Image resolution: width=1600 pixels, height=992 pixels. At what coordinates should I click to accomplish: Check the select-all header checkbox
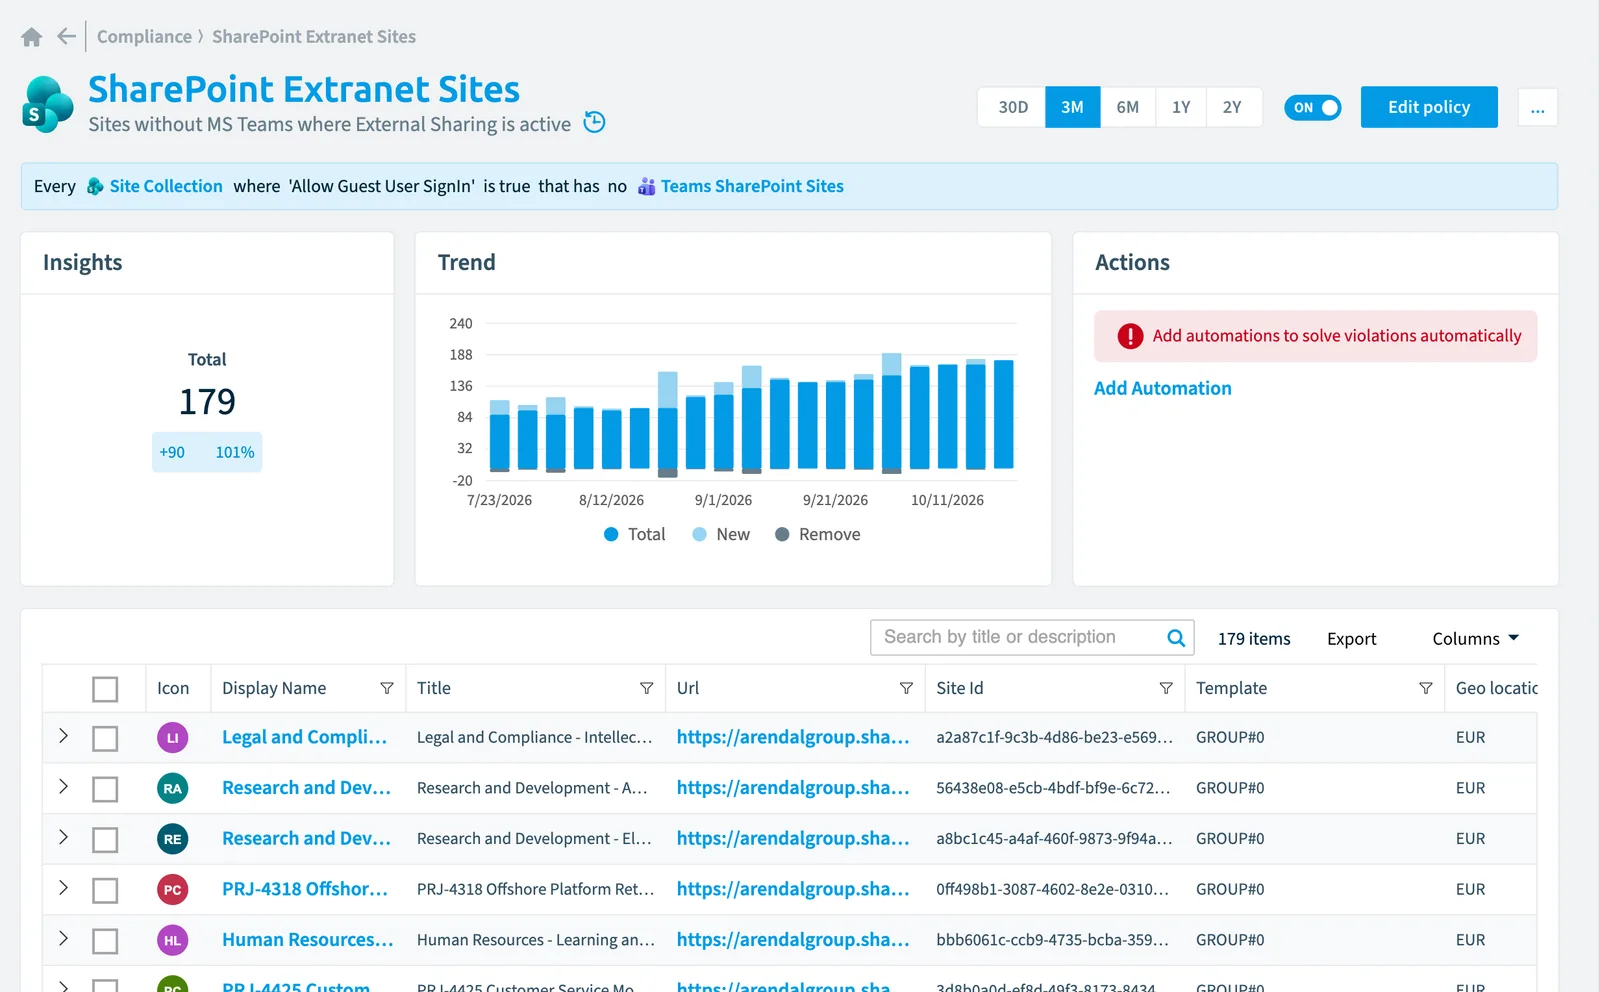pyautogui.click(x=105, y=689)
